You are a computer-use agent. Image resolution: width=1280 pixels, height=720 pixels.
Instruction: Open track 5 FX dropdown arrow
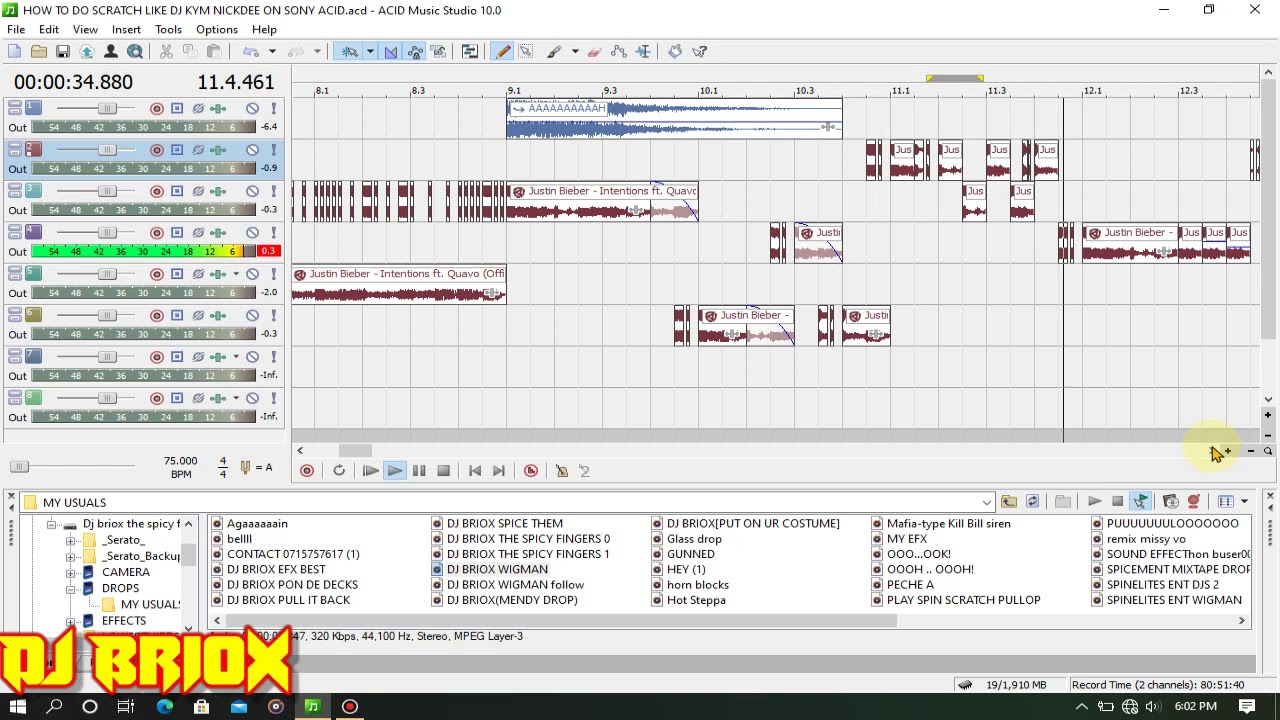pos(236,274)
